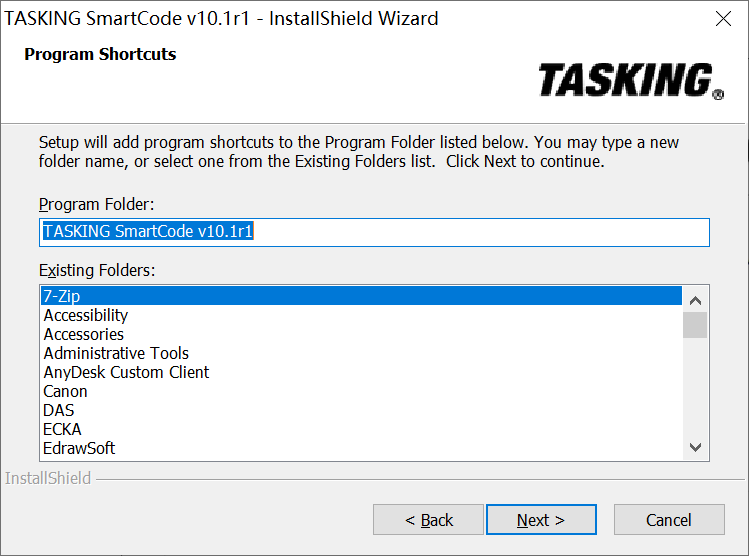Viewport: 749px width, 556px height.
Task: Click the Program Shortcuts heading
Action: 100,55
